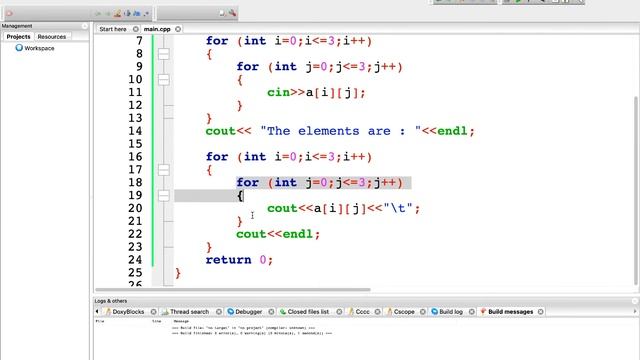
Task: Click the red icon at toolbar's left end
Action: click(x=9, y=13)
